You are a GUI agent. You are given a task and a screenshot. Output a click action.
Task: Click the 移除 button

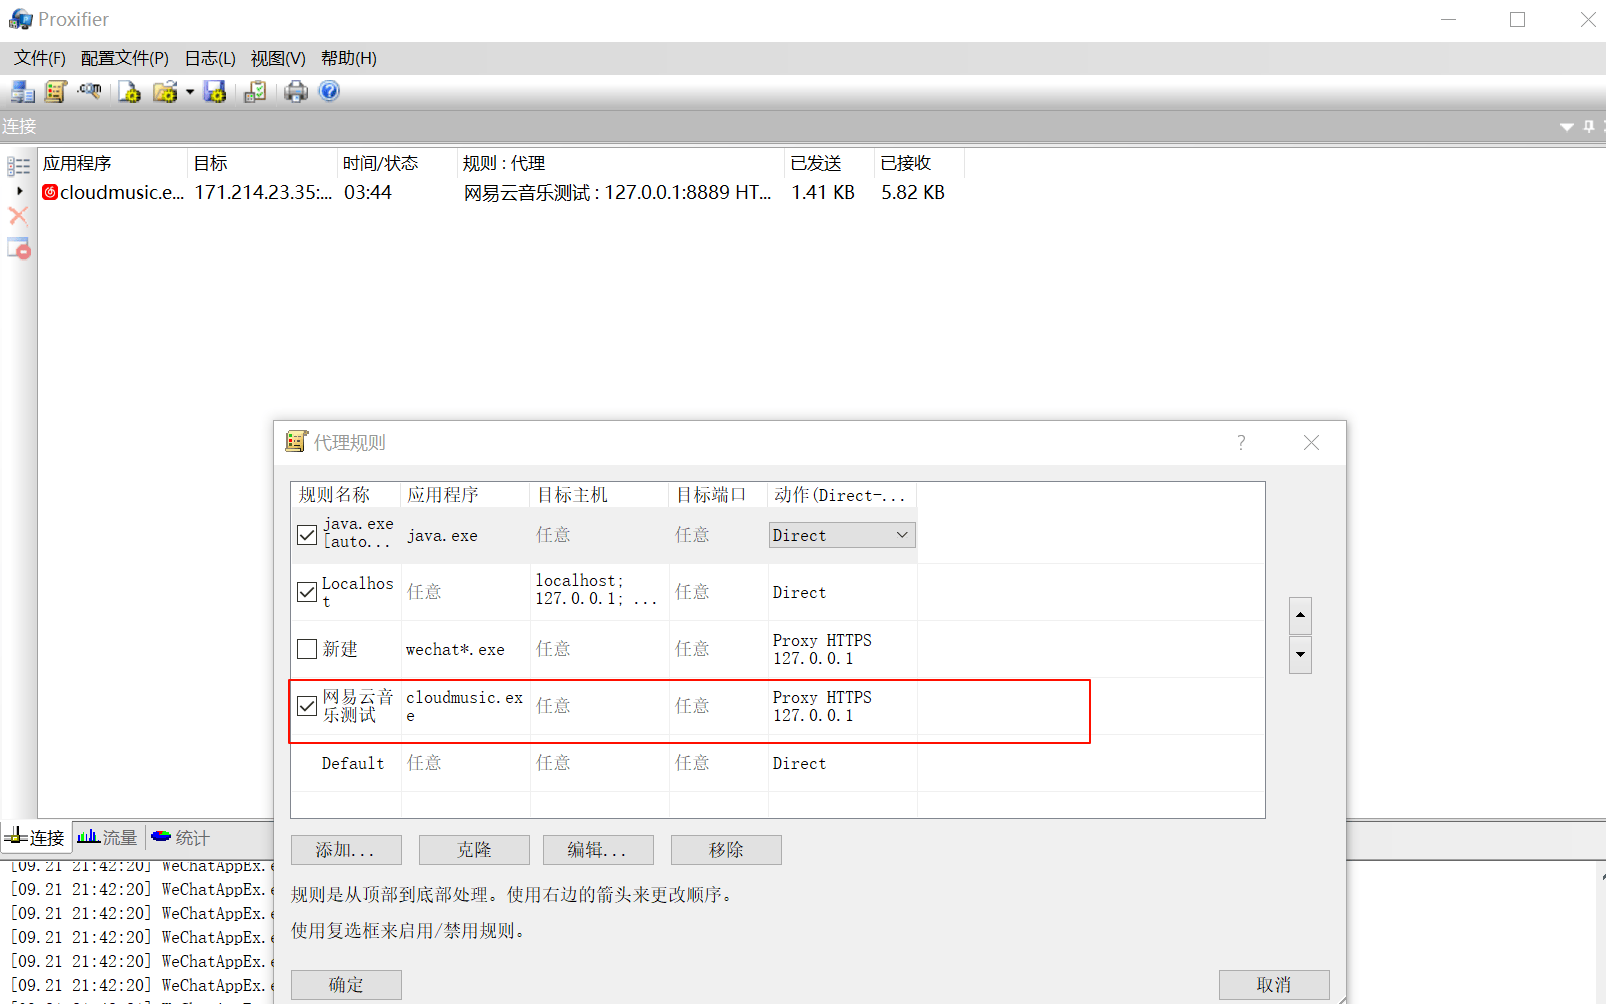click(726, 850)
